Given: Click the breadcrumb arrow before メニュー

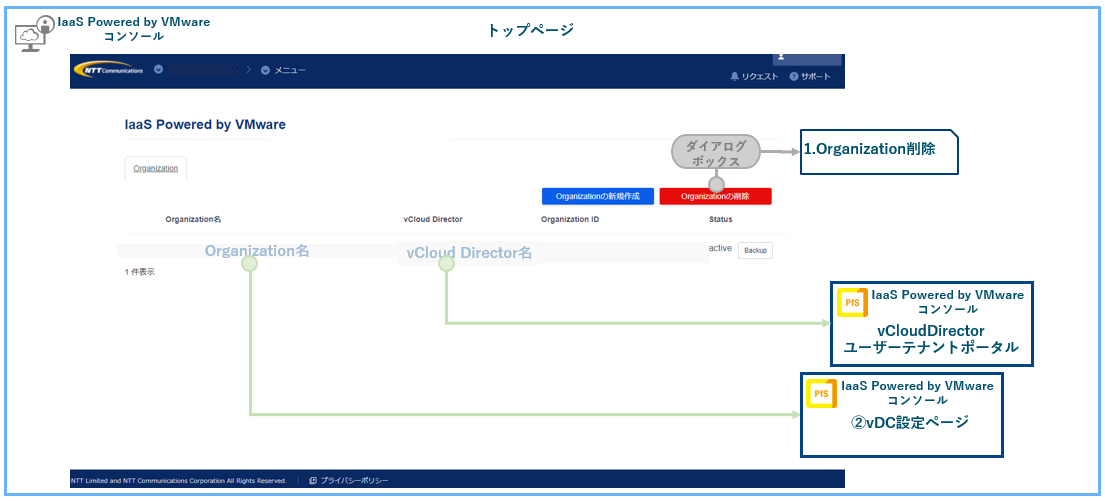Looking at the screenshot, I should coord(250,70).
